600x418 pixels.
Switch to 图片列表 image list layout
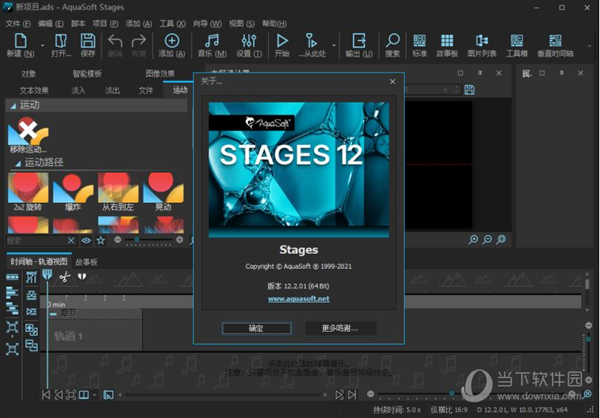click(x=482, y=41)
